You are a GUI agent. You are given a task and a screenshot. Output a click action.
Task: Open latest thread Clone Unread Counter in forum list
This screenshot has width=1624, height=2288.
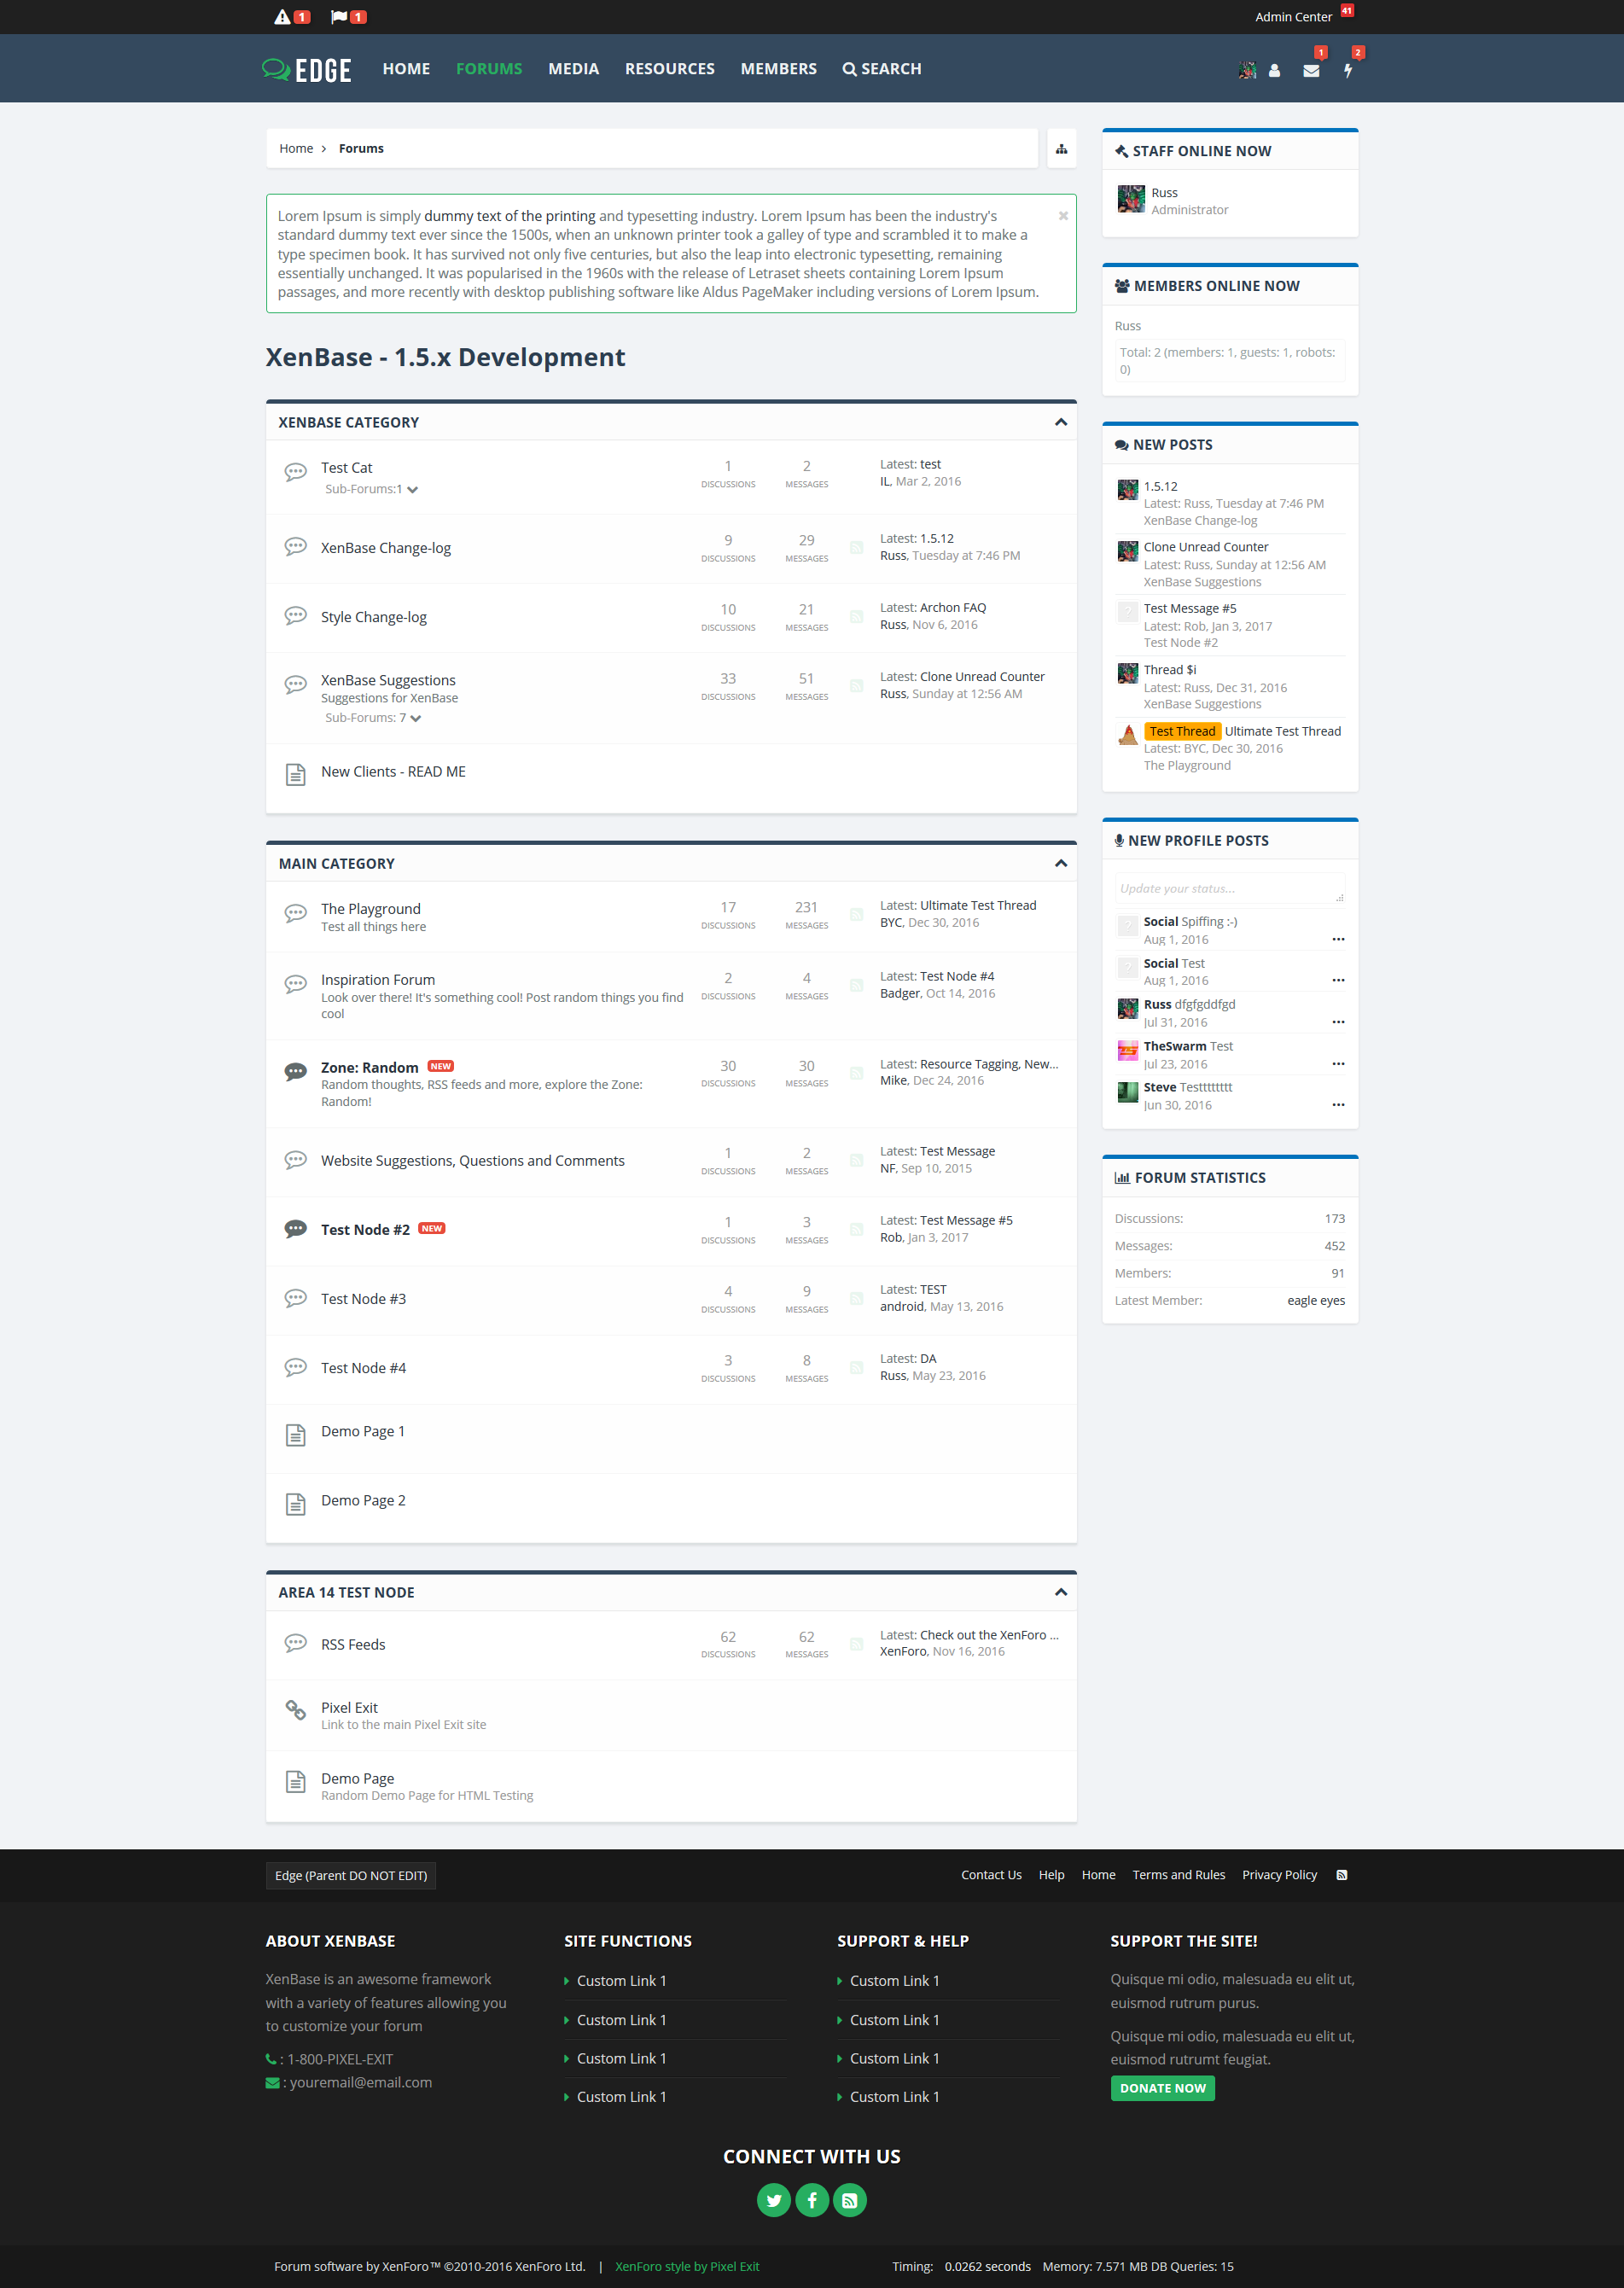click(x=982, y=677)
